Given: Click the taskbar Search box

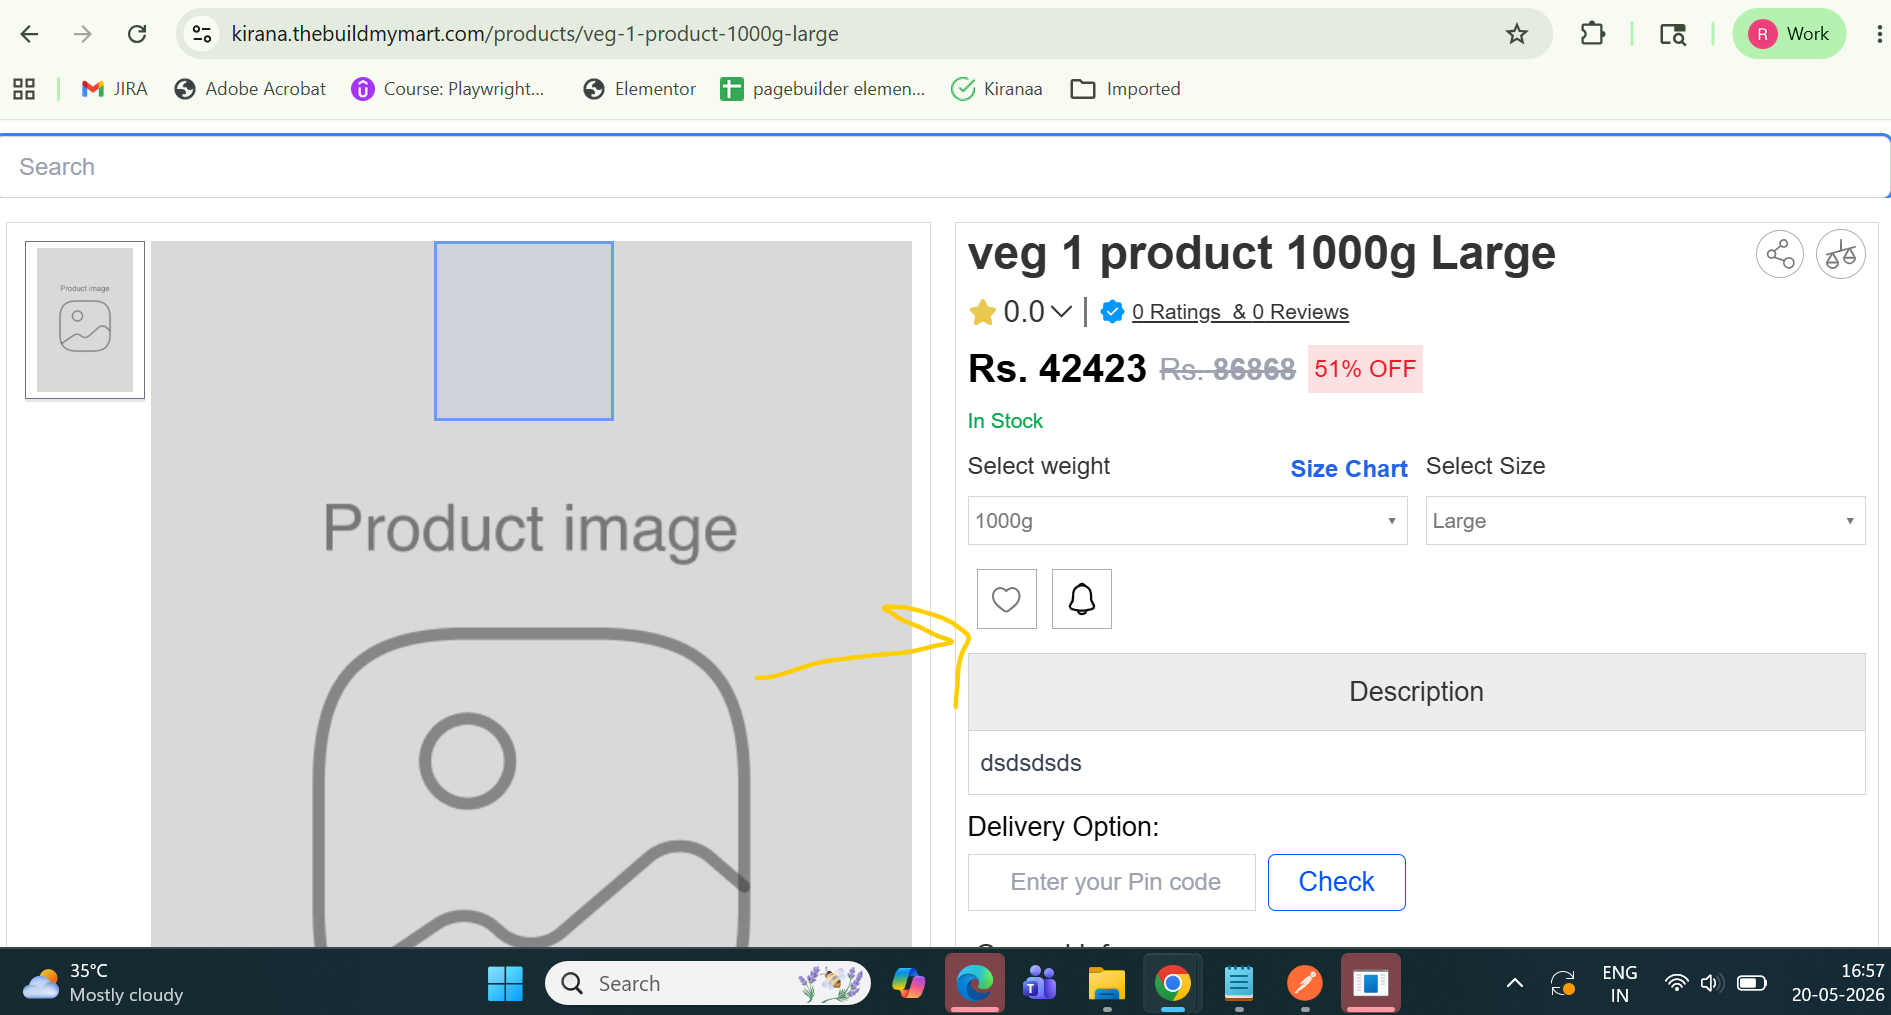Looking at the screenshot, I should [x=708, y=984].
